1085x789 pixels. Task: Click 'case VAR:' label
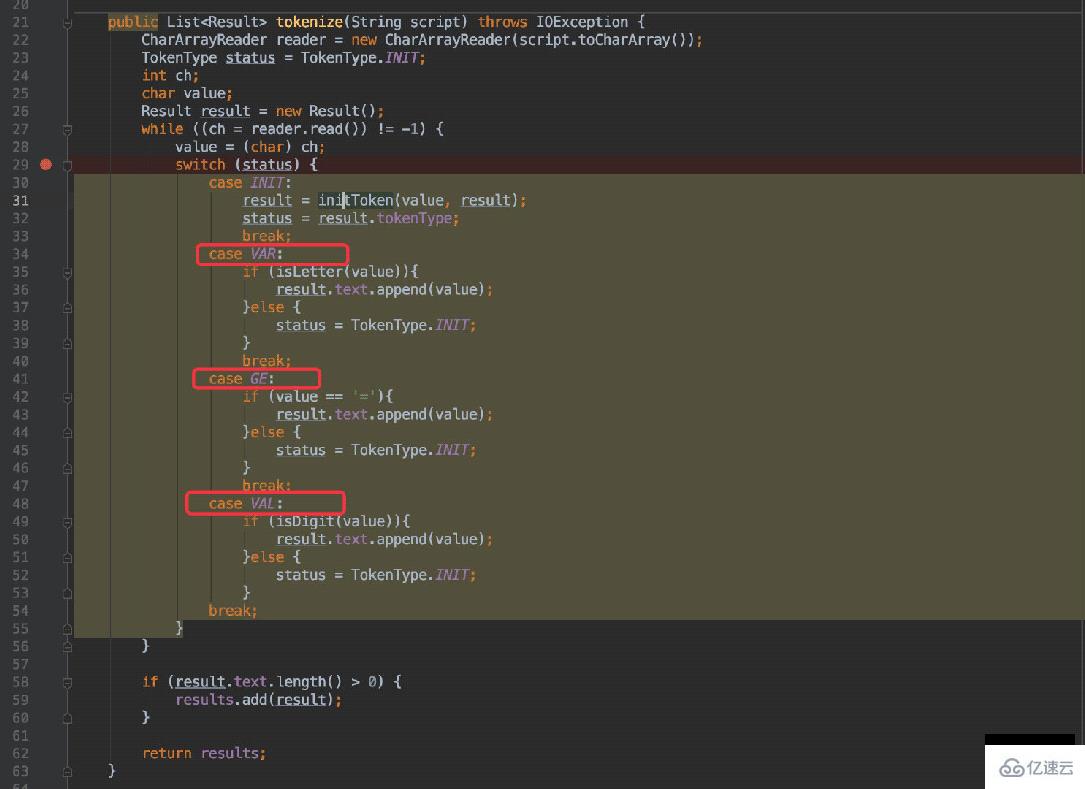(x=246, y=254)
